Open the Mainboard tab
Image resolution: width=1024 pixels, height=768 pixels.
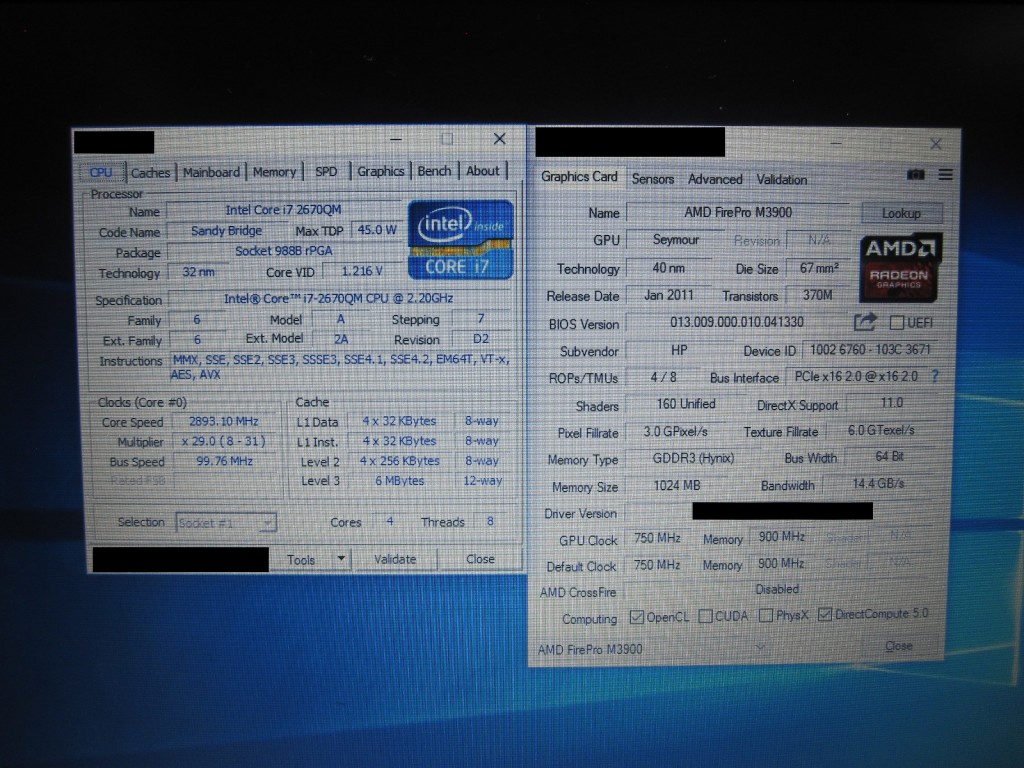211,172
